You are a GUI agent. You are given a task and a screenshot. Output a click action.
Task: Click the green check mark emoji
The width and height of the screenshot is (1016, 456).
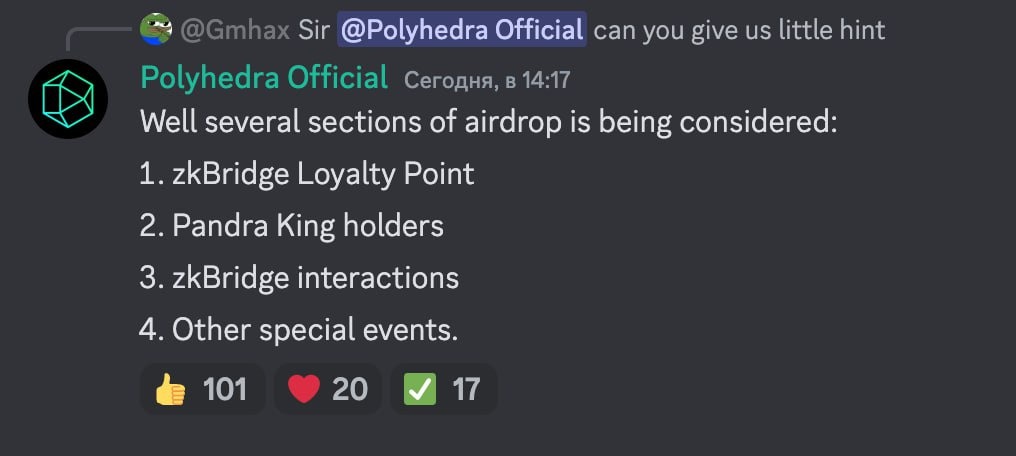(419, 388)
